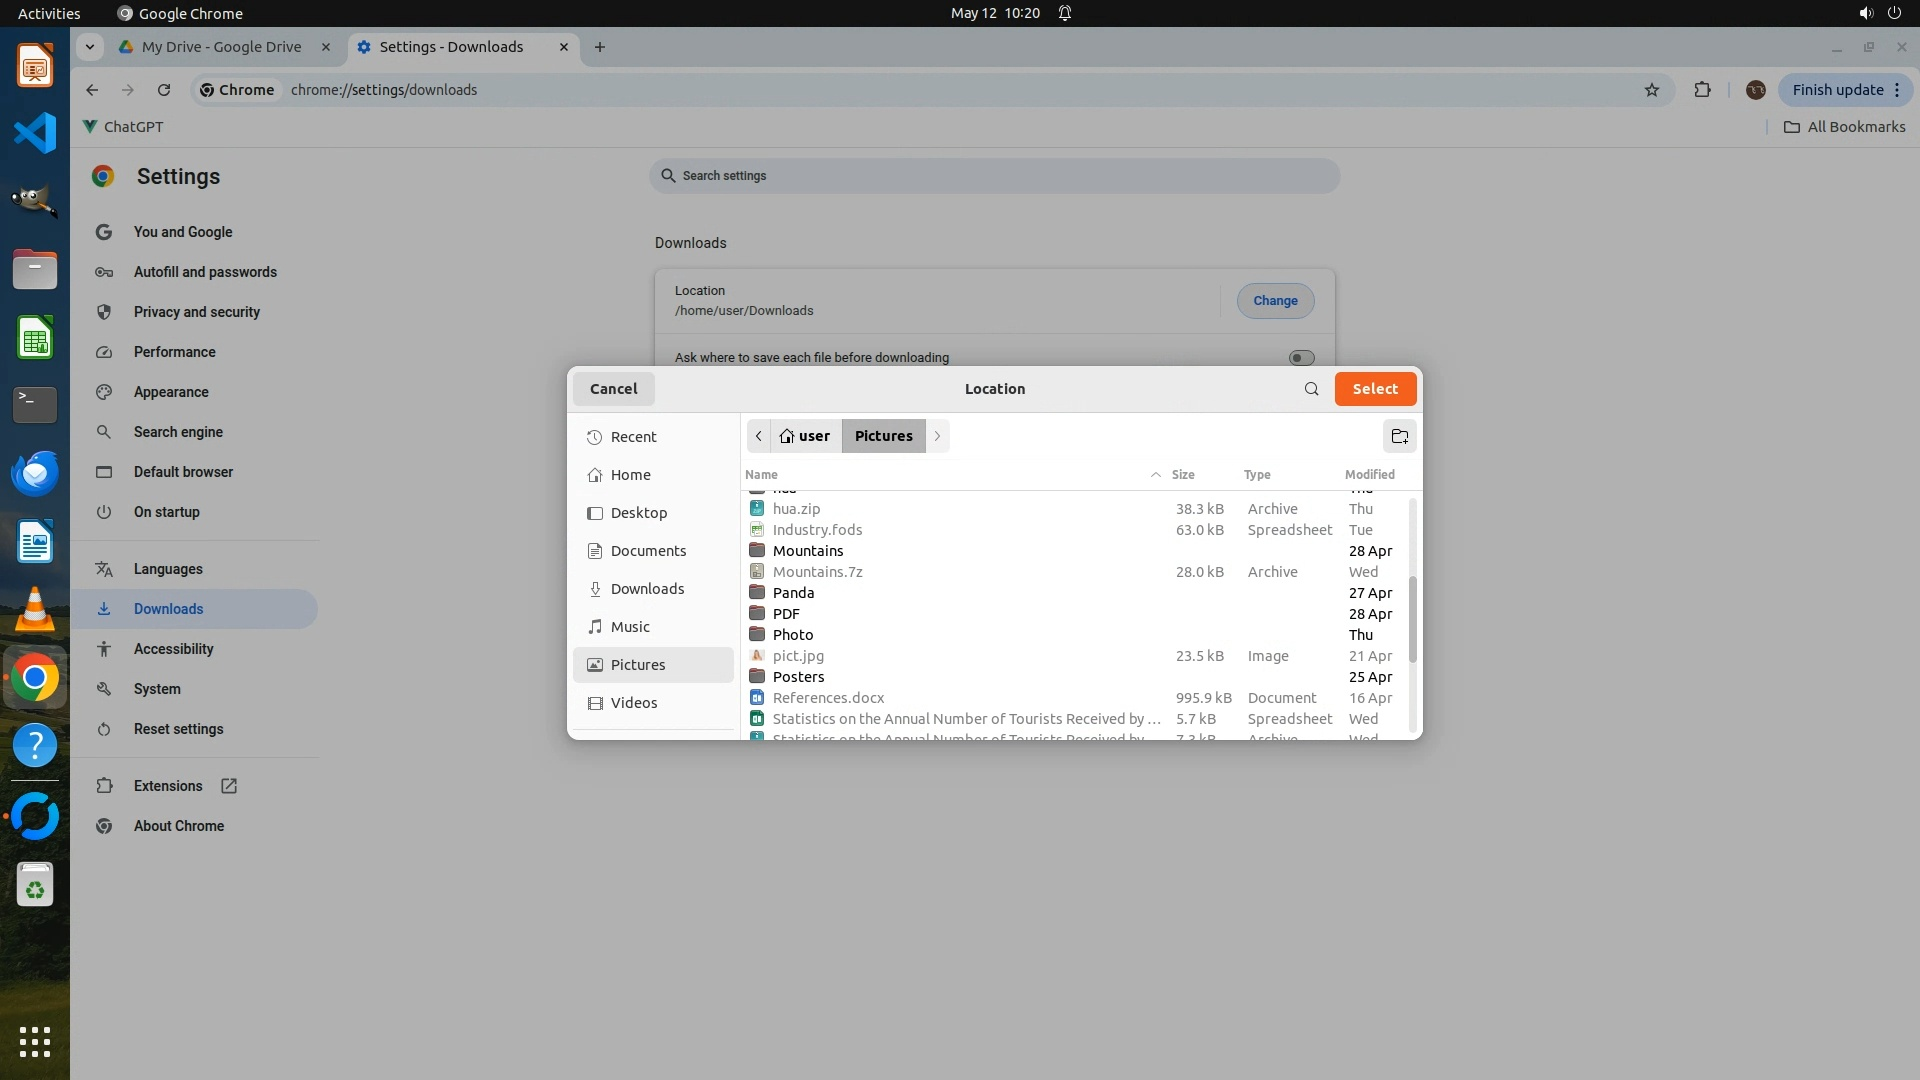Image resolution: width=1920 pixels, height=1080 pixels.
Task: Open external Extensions link icon
Action: point(229,786)
